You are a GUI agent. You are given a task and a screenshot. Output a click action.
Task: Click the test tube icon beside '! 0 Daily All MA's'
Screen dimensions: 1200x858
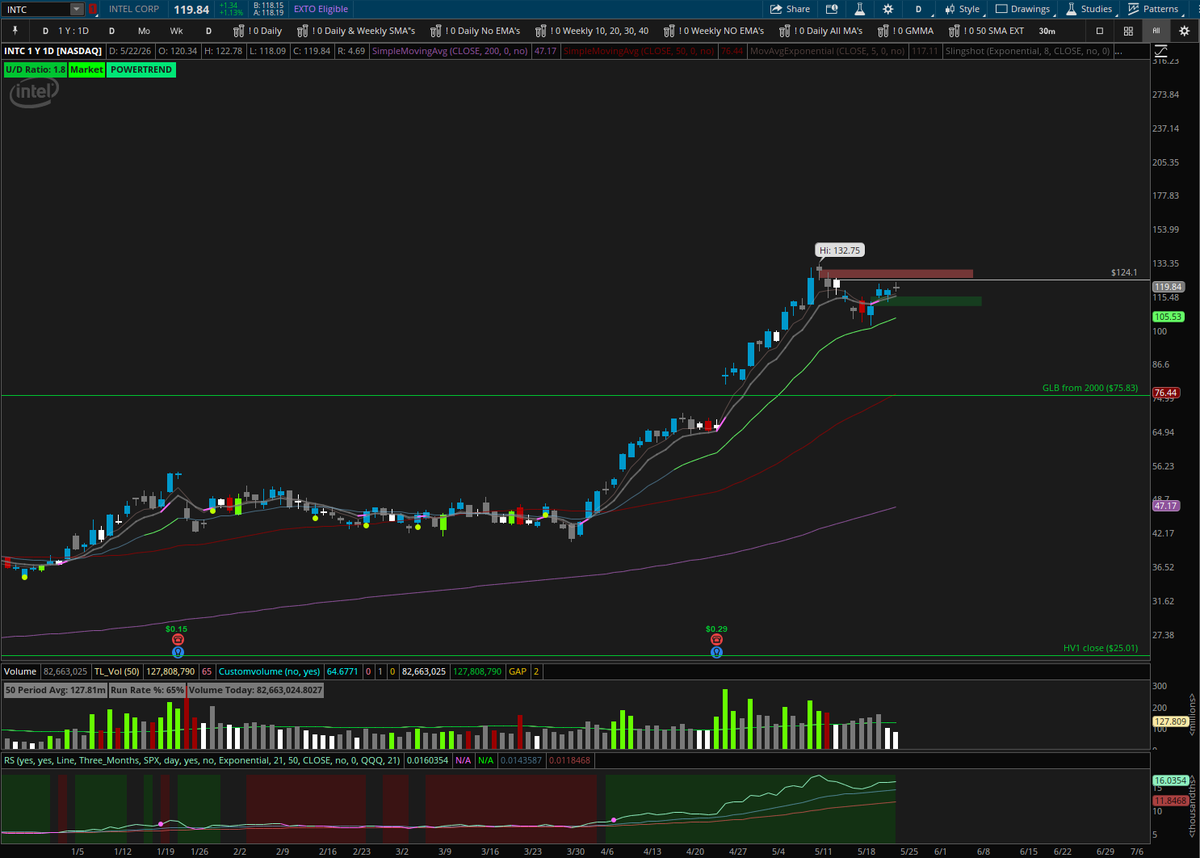point(787,31)
